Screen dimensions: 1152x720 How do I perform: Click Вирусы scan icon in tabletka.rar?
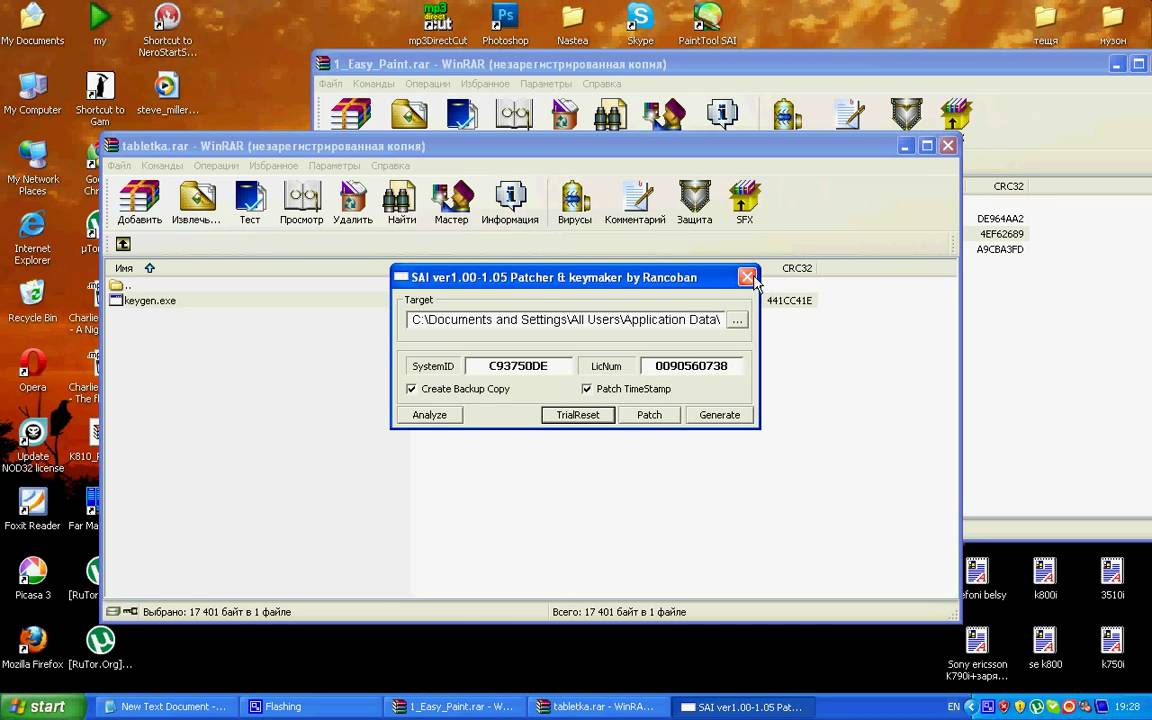(x=575, y=202)
